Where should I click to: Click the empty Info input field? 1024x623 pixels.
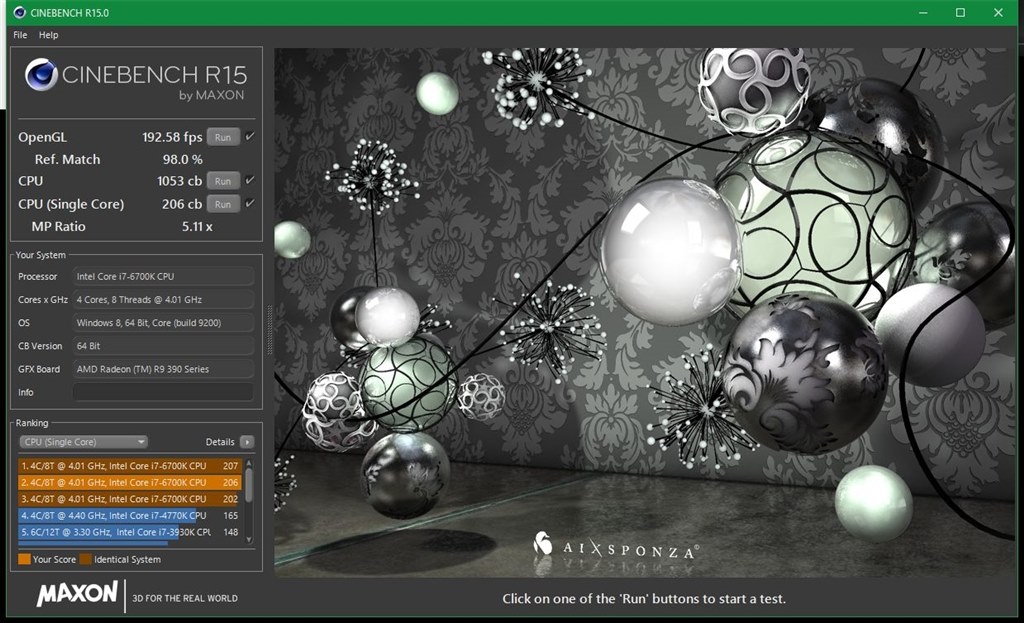pyautogui.click(x=163, y=392)
